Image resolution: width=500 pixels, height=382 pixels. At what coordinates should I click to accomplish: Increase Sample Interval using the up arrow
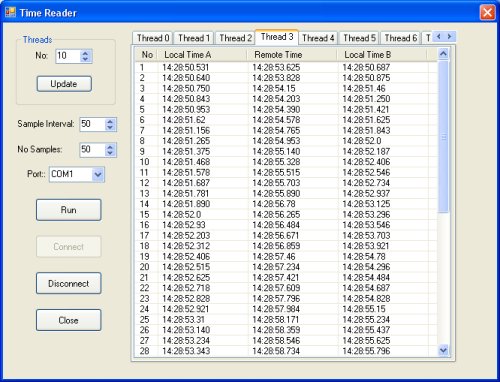(110, 121)
